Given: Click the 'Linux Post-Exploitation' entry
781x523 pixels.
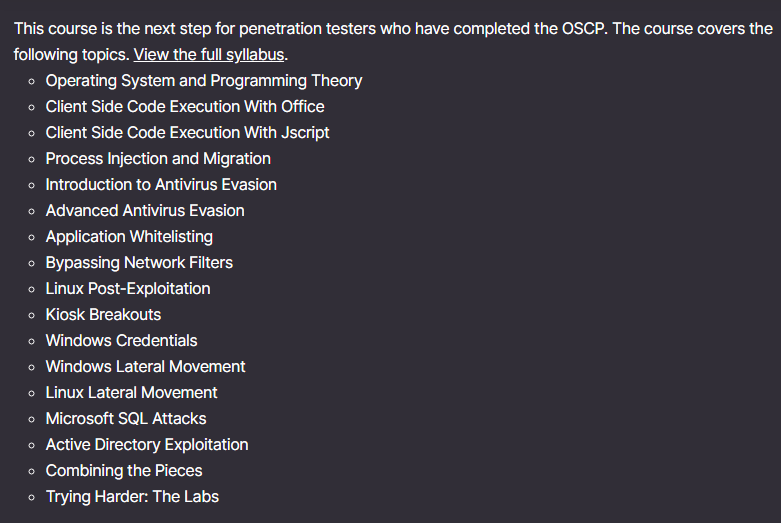Looking at the screenshot, I should [x=128, y=289].
